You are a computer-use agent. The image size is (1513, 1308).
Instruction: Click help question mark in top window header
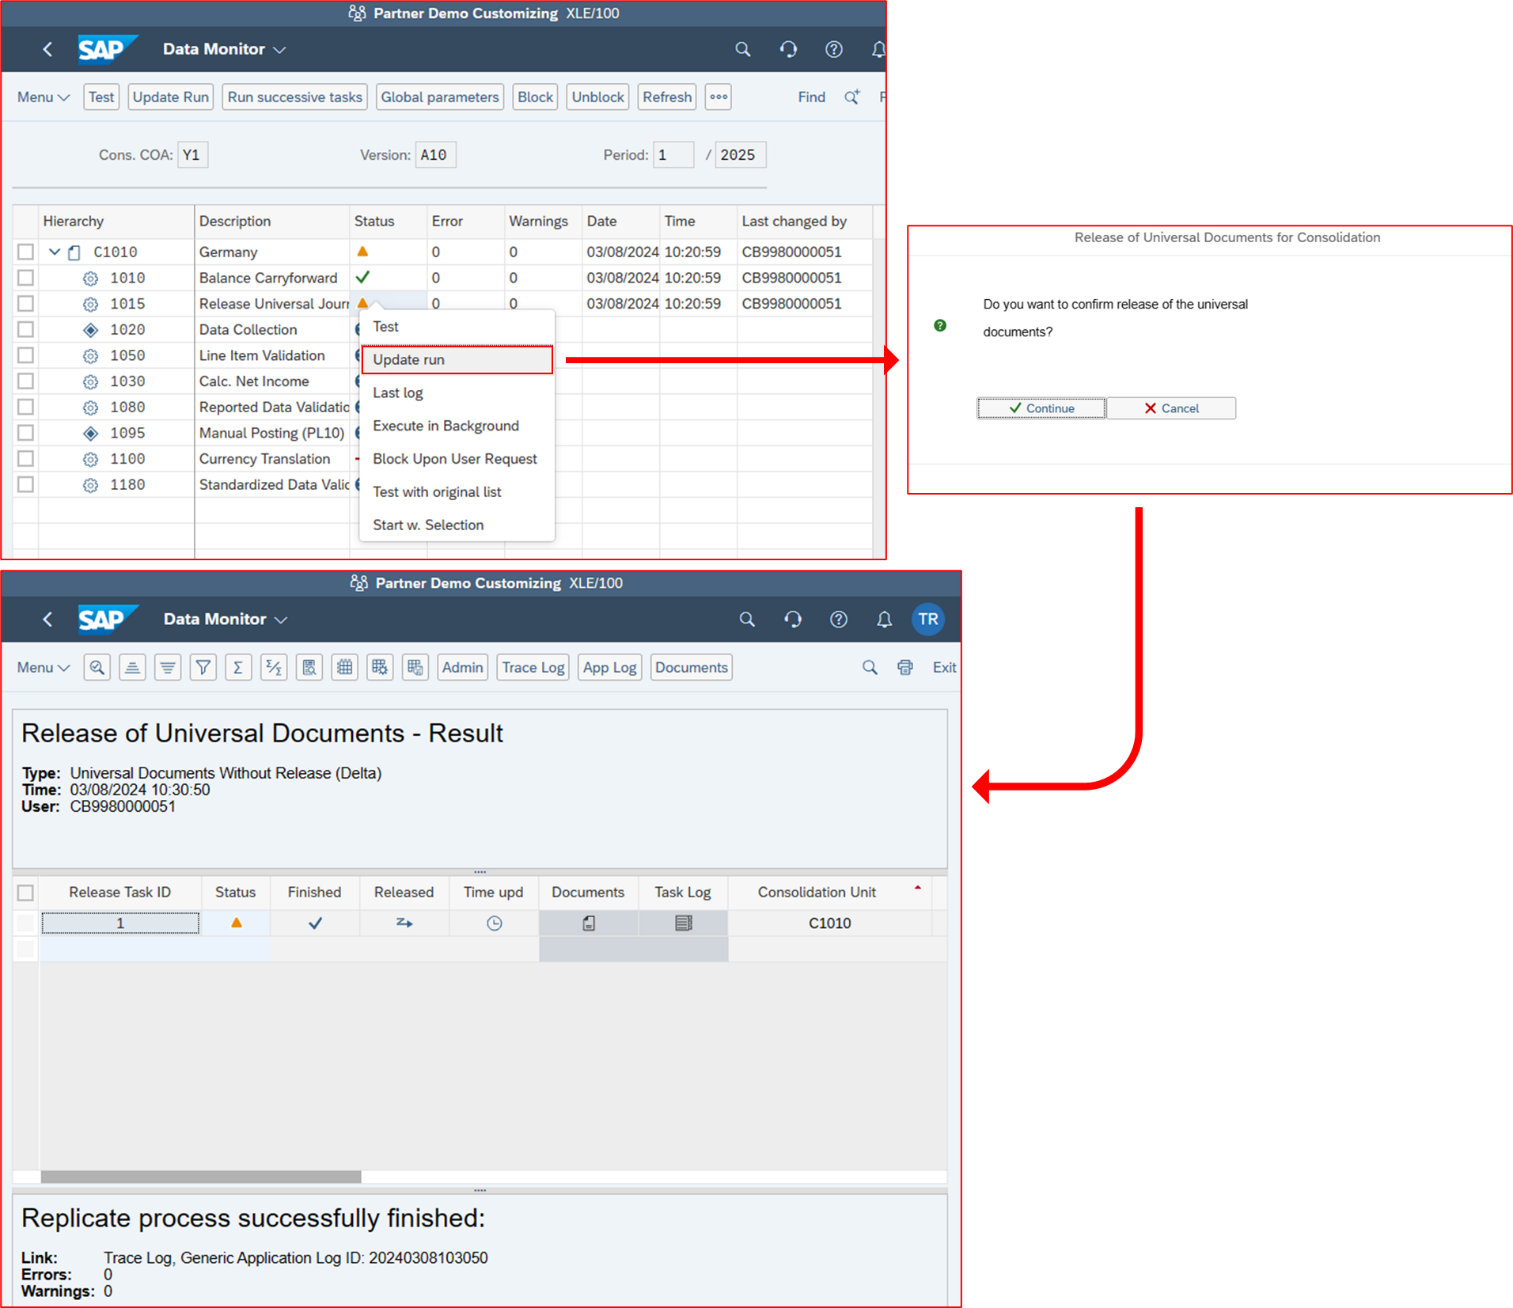[x=834, y=49]
